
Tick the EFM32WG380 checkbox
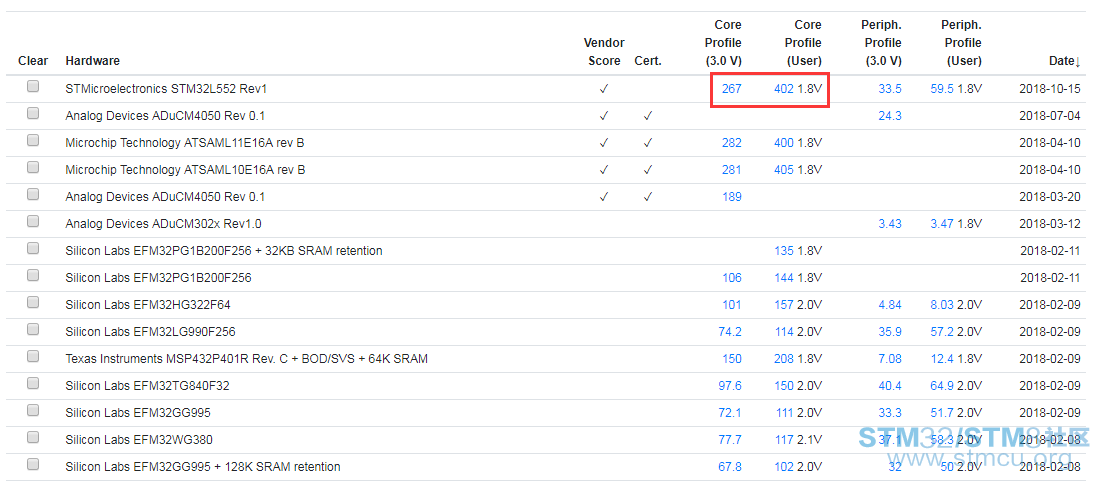tap(33, 437)
